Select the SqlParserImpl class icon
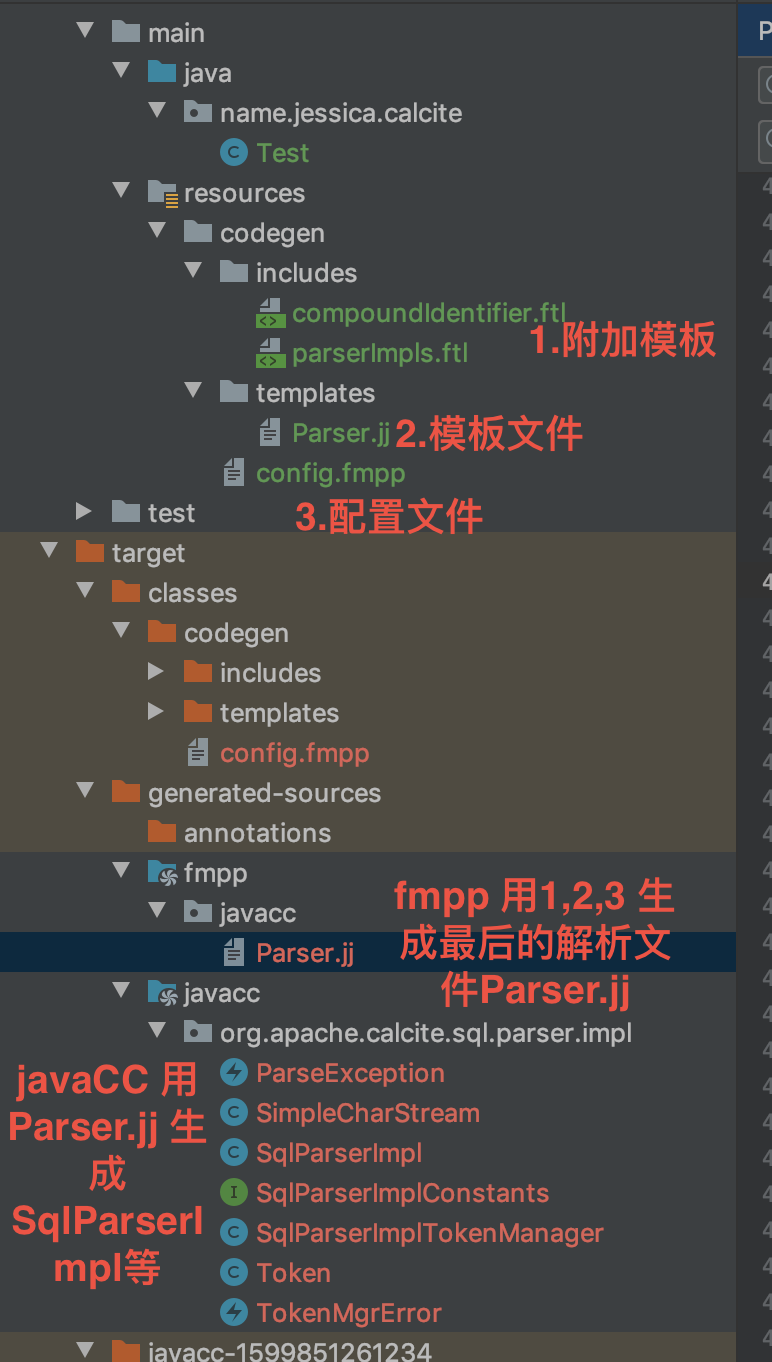 (x=232, y=1152)
